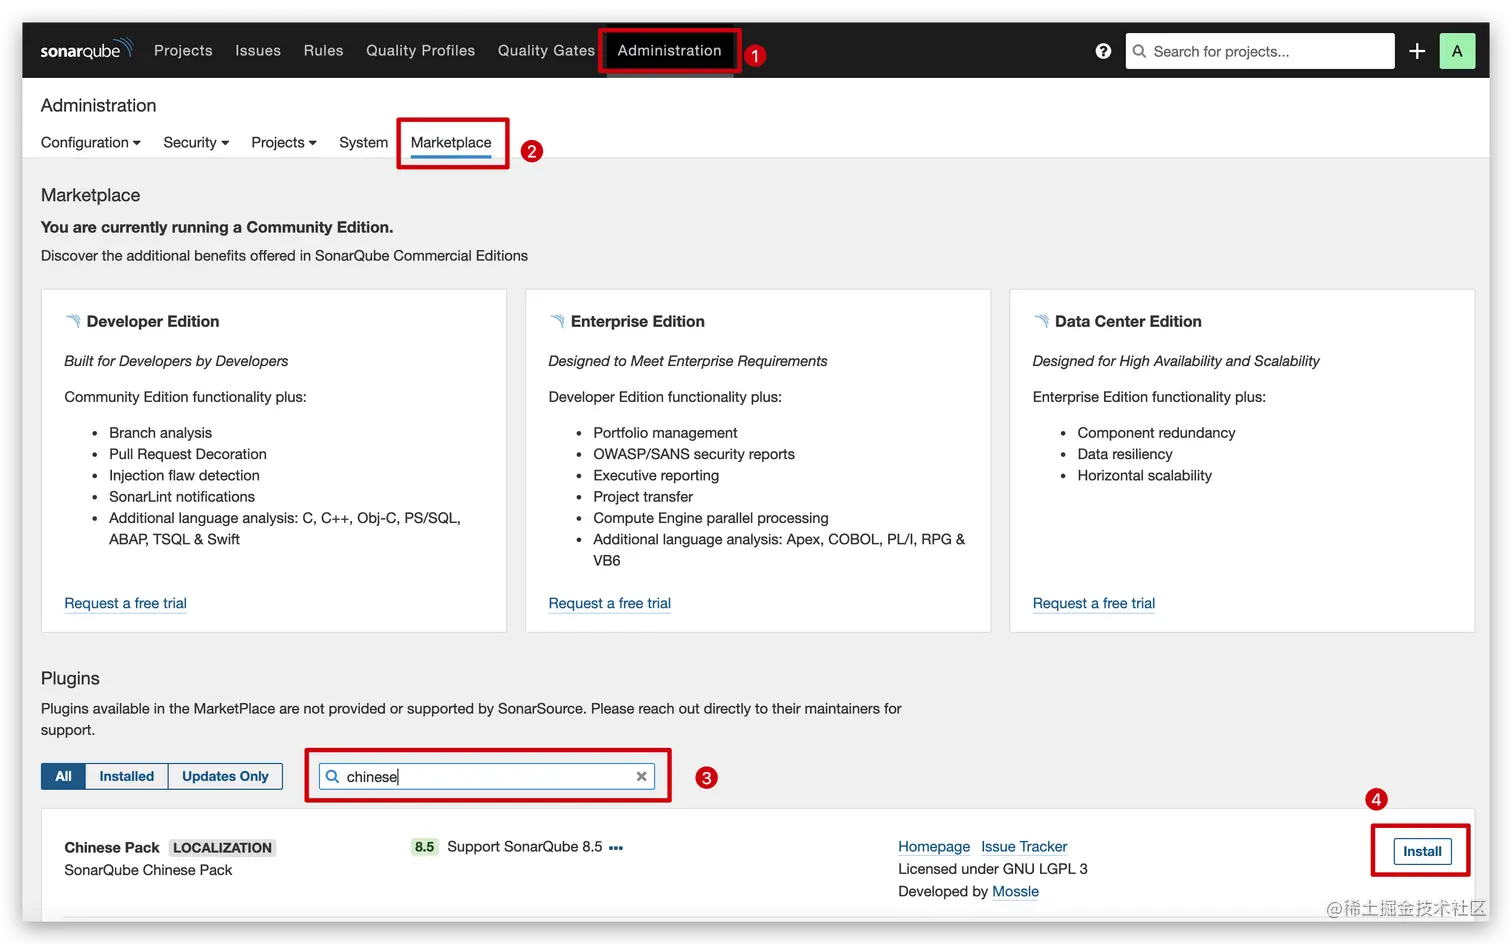Click the Developer Edition logo icon

click(x=73, y=321)
